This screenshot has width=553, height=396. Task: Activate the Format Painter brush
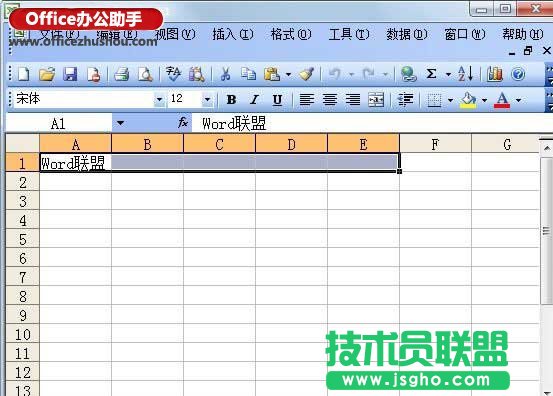click(x=306, y=74)
